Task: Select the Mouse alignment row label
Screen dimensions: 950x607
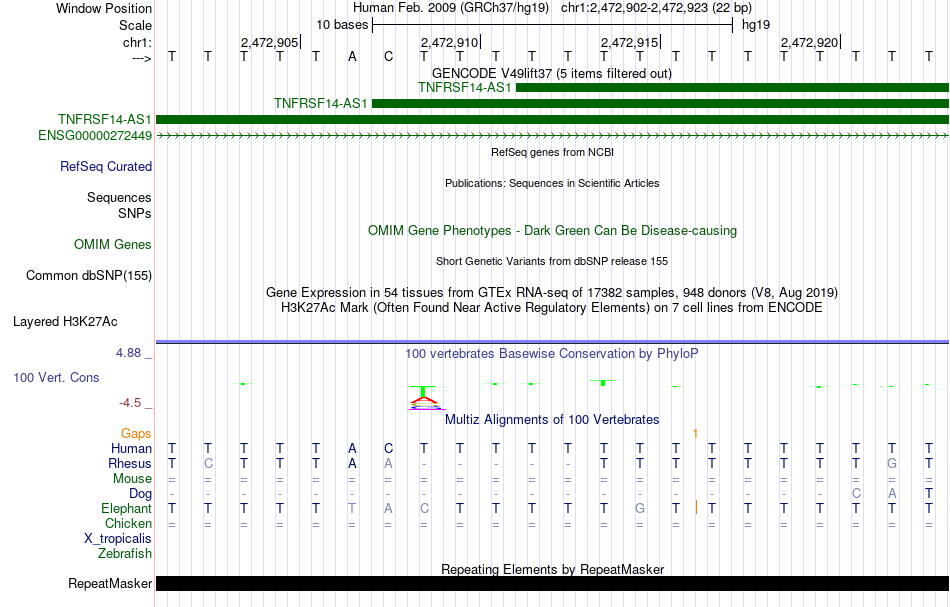Action: coord(132,479)
